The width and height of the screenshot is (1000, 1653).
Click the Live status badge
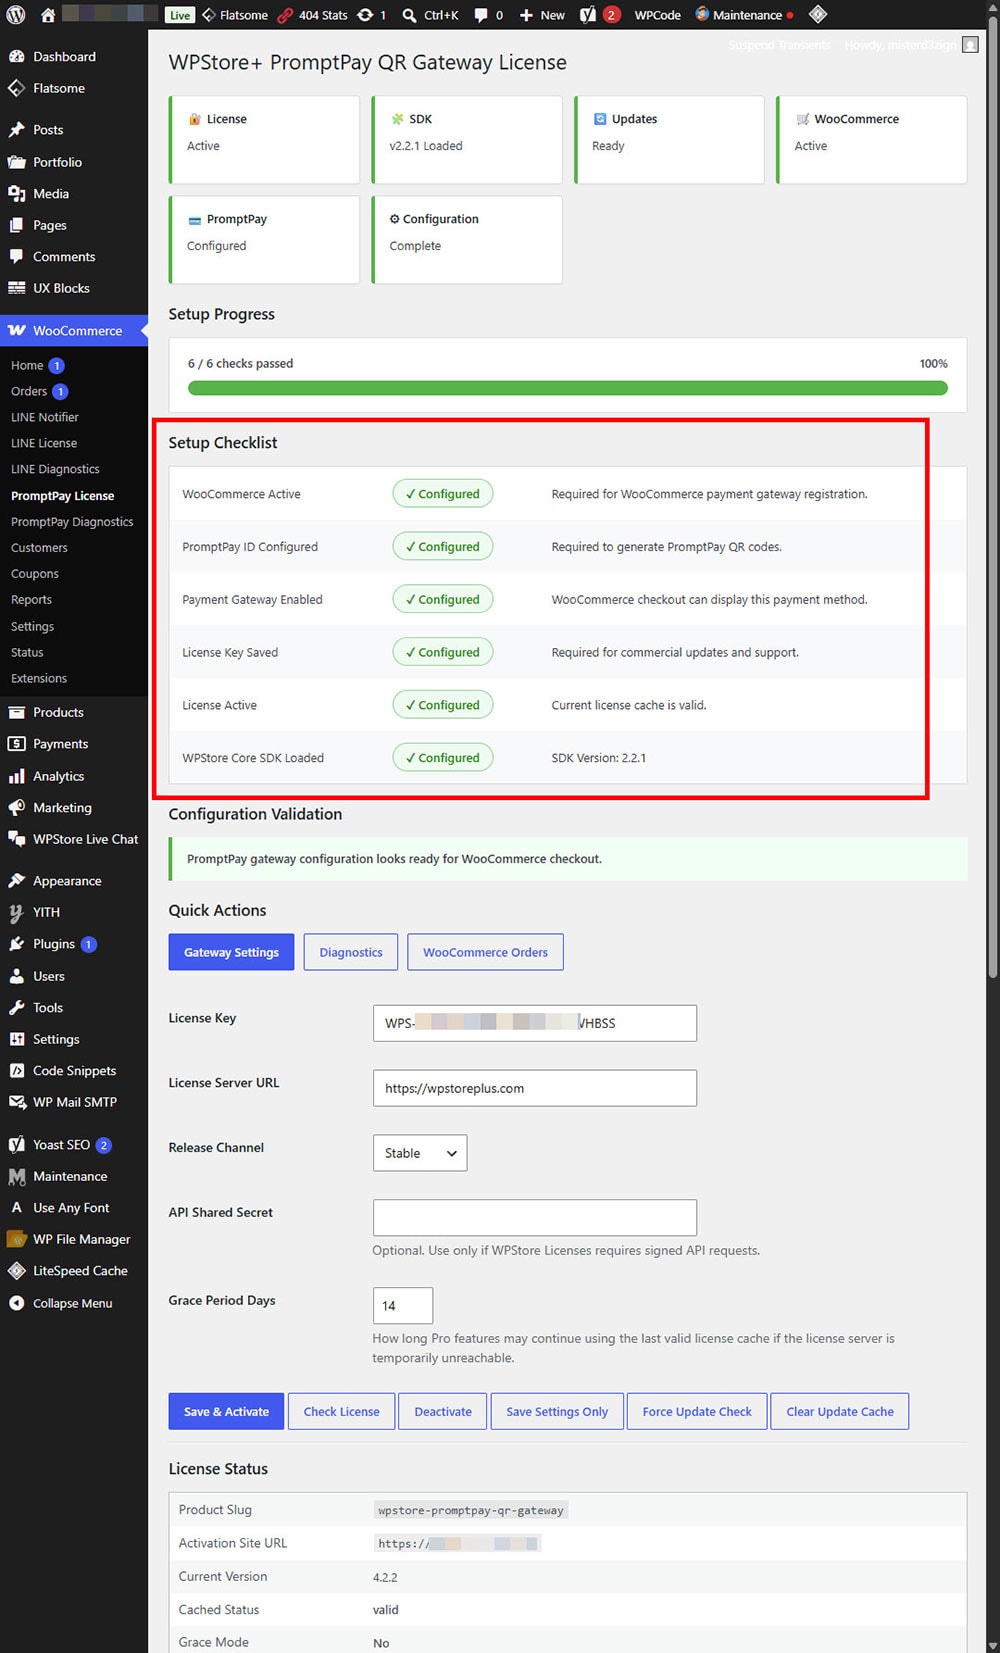(180, 15)
